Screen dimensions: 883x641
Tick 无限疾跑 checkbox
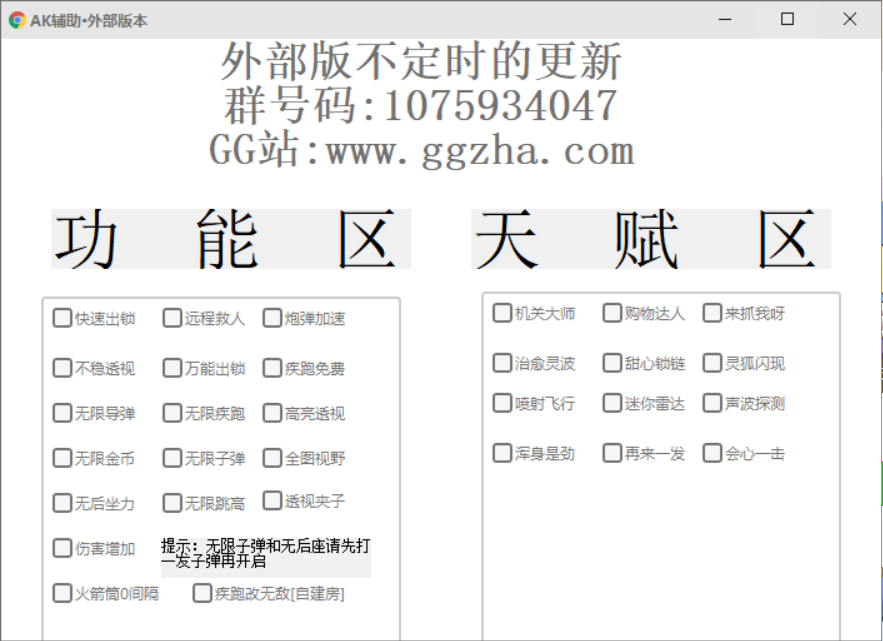(172, 413)
